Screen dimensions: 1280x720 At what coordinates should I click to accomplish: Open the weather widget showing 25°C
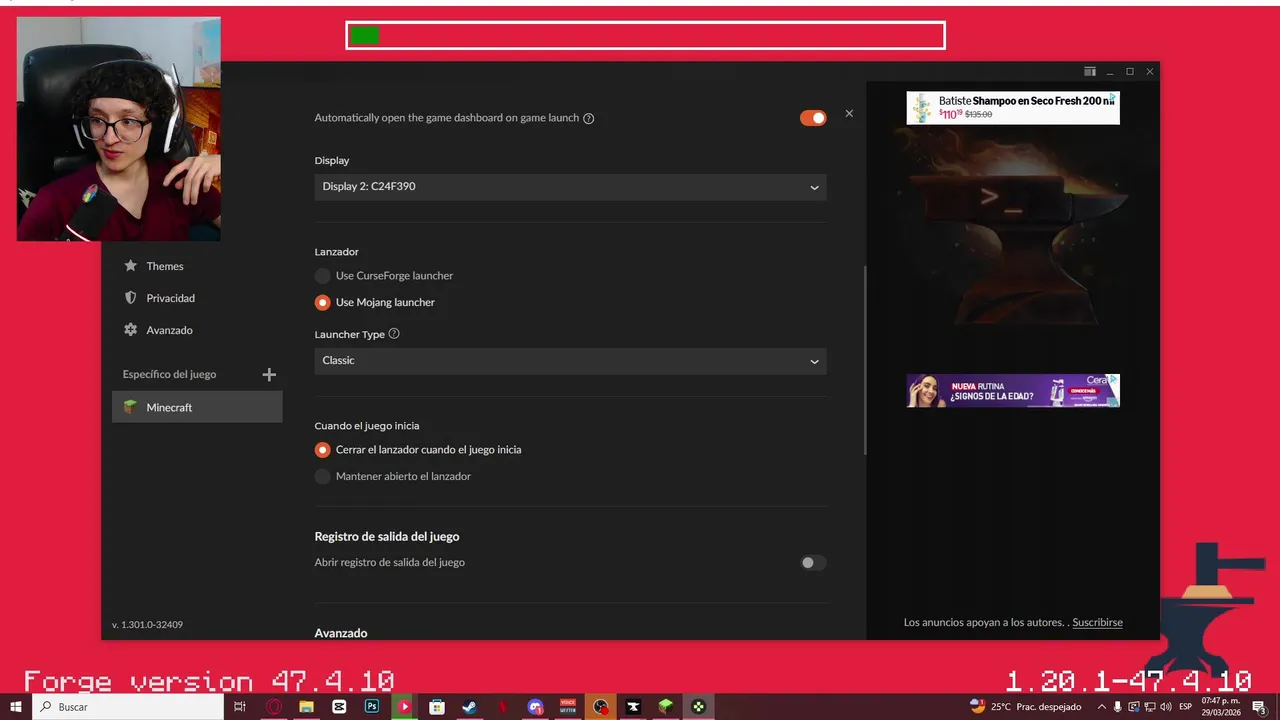[x=1025, y=707]
